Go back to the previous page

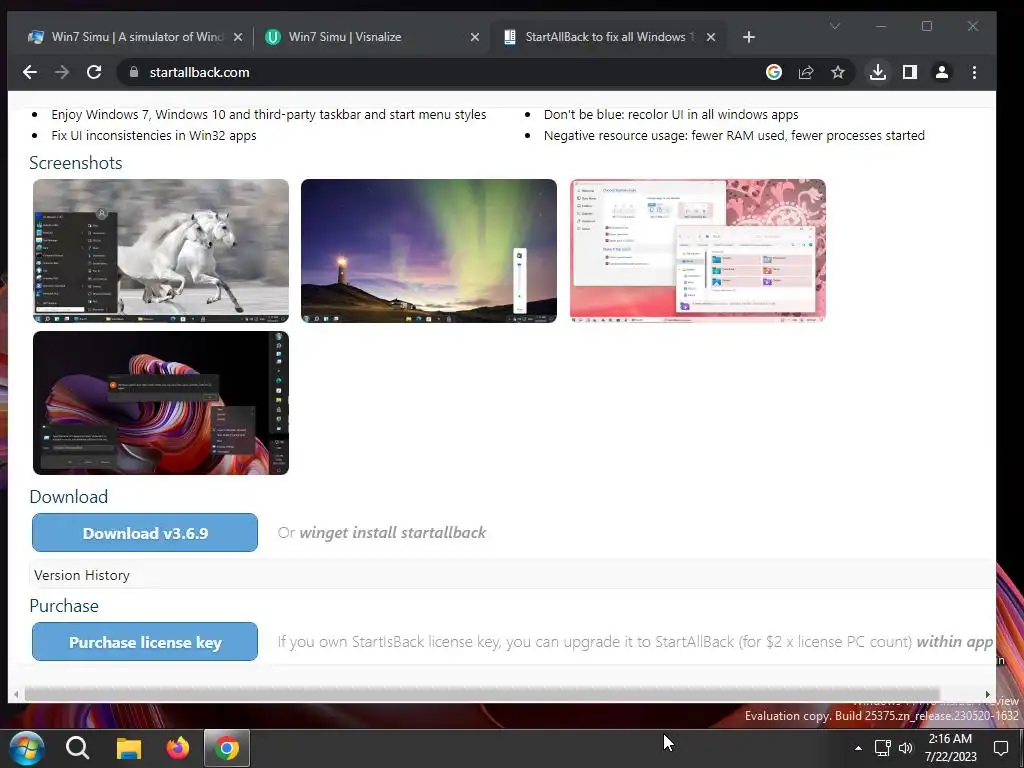click(29, 72)
